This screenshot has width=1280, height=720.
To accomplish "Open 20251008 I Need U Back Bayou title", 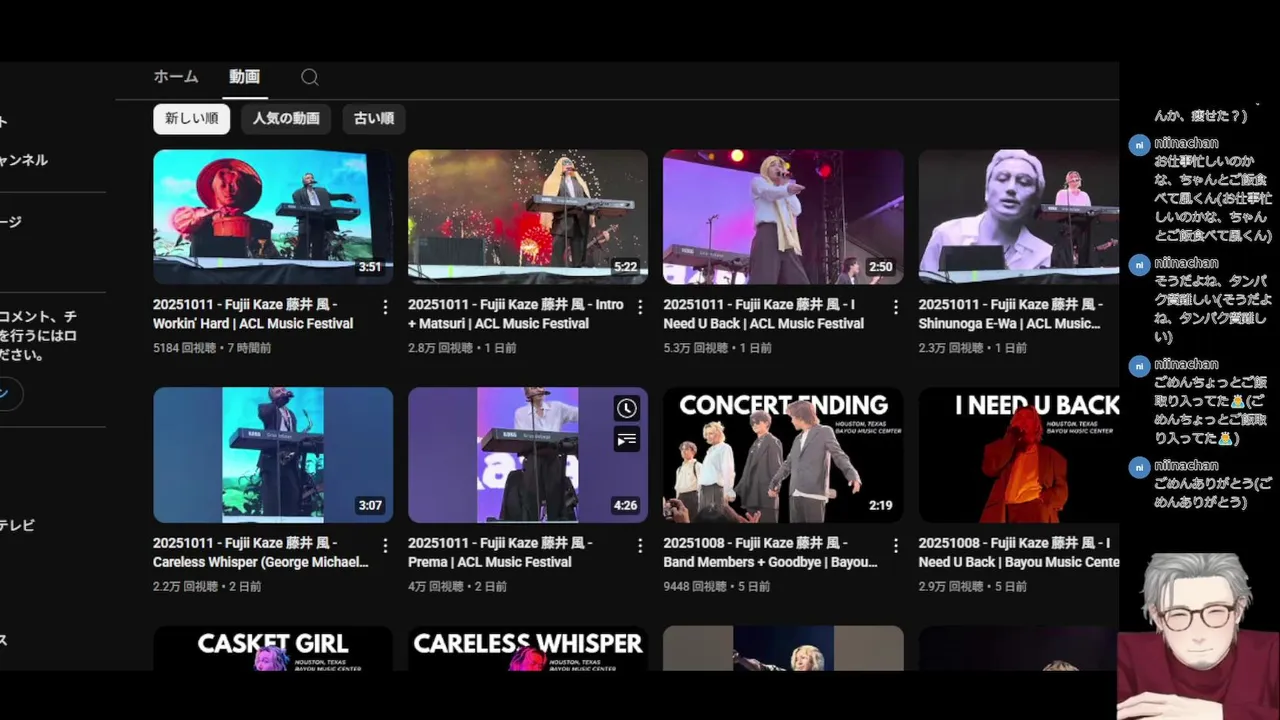I will coord(1019,552).
